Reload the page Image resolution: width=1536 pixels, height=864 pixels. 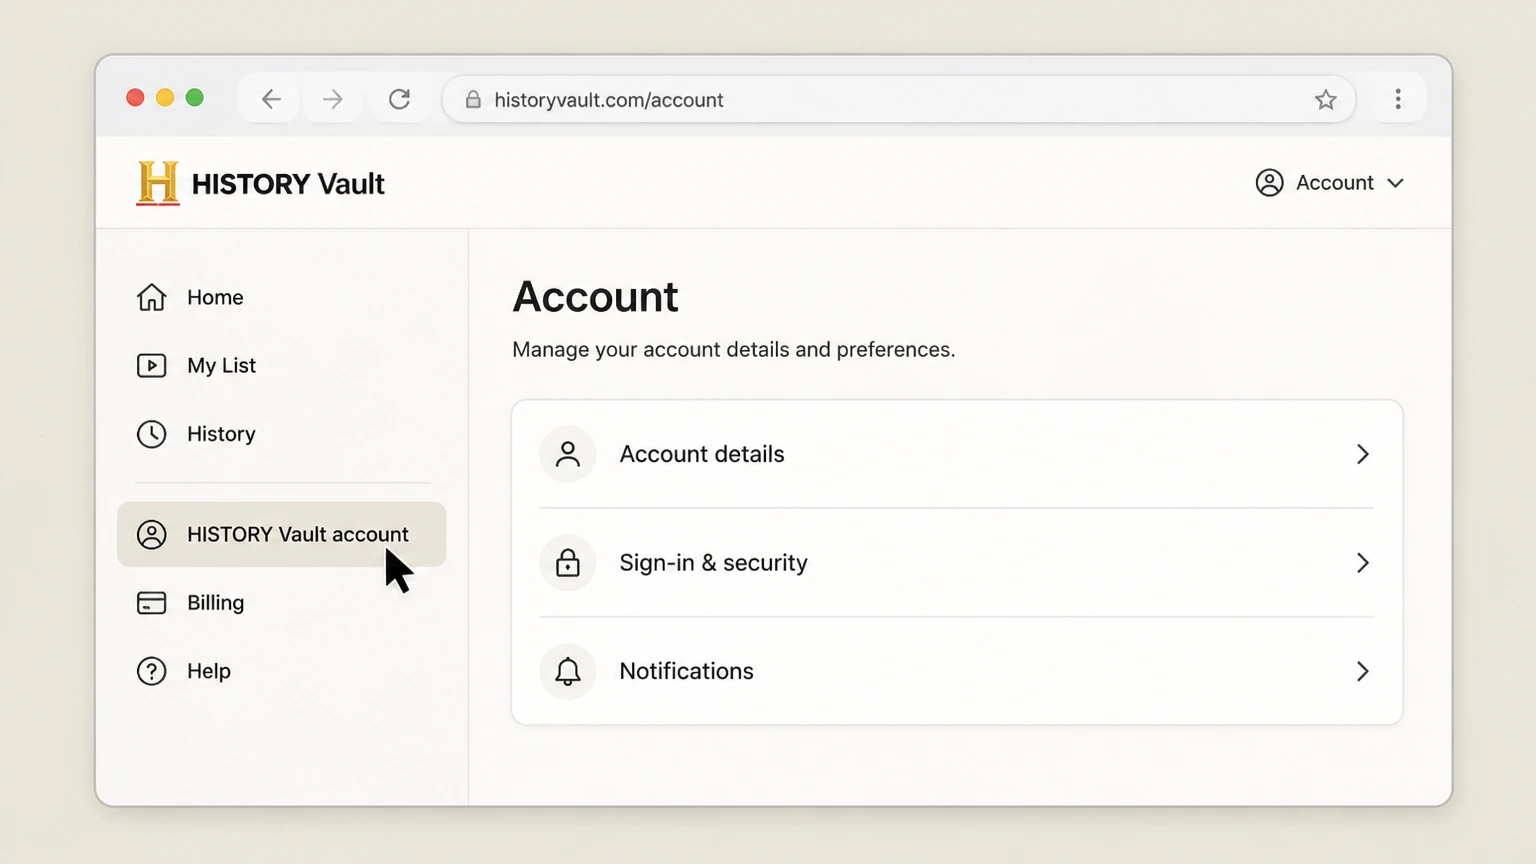[400, 99]
